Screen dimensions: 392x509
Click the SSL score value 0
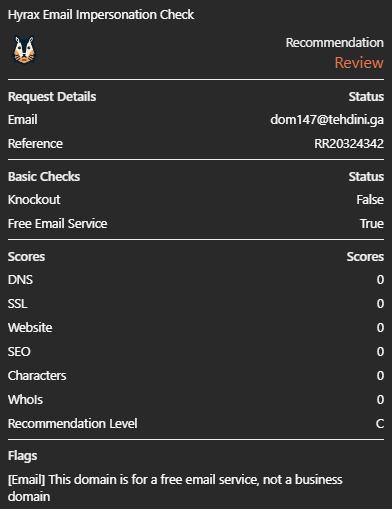[380, 304]
